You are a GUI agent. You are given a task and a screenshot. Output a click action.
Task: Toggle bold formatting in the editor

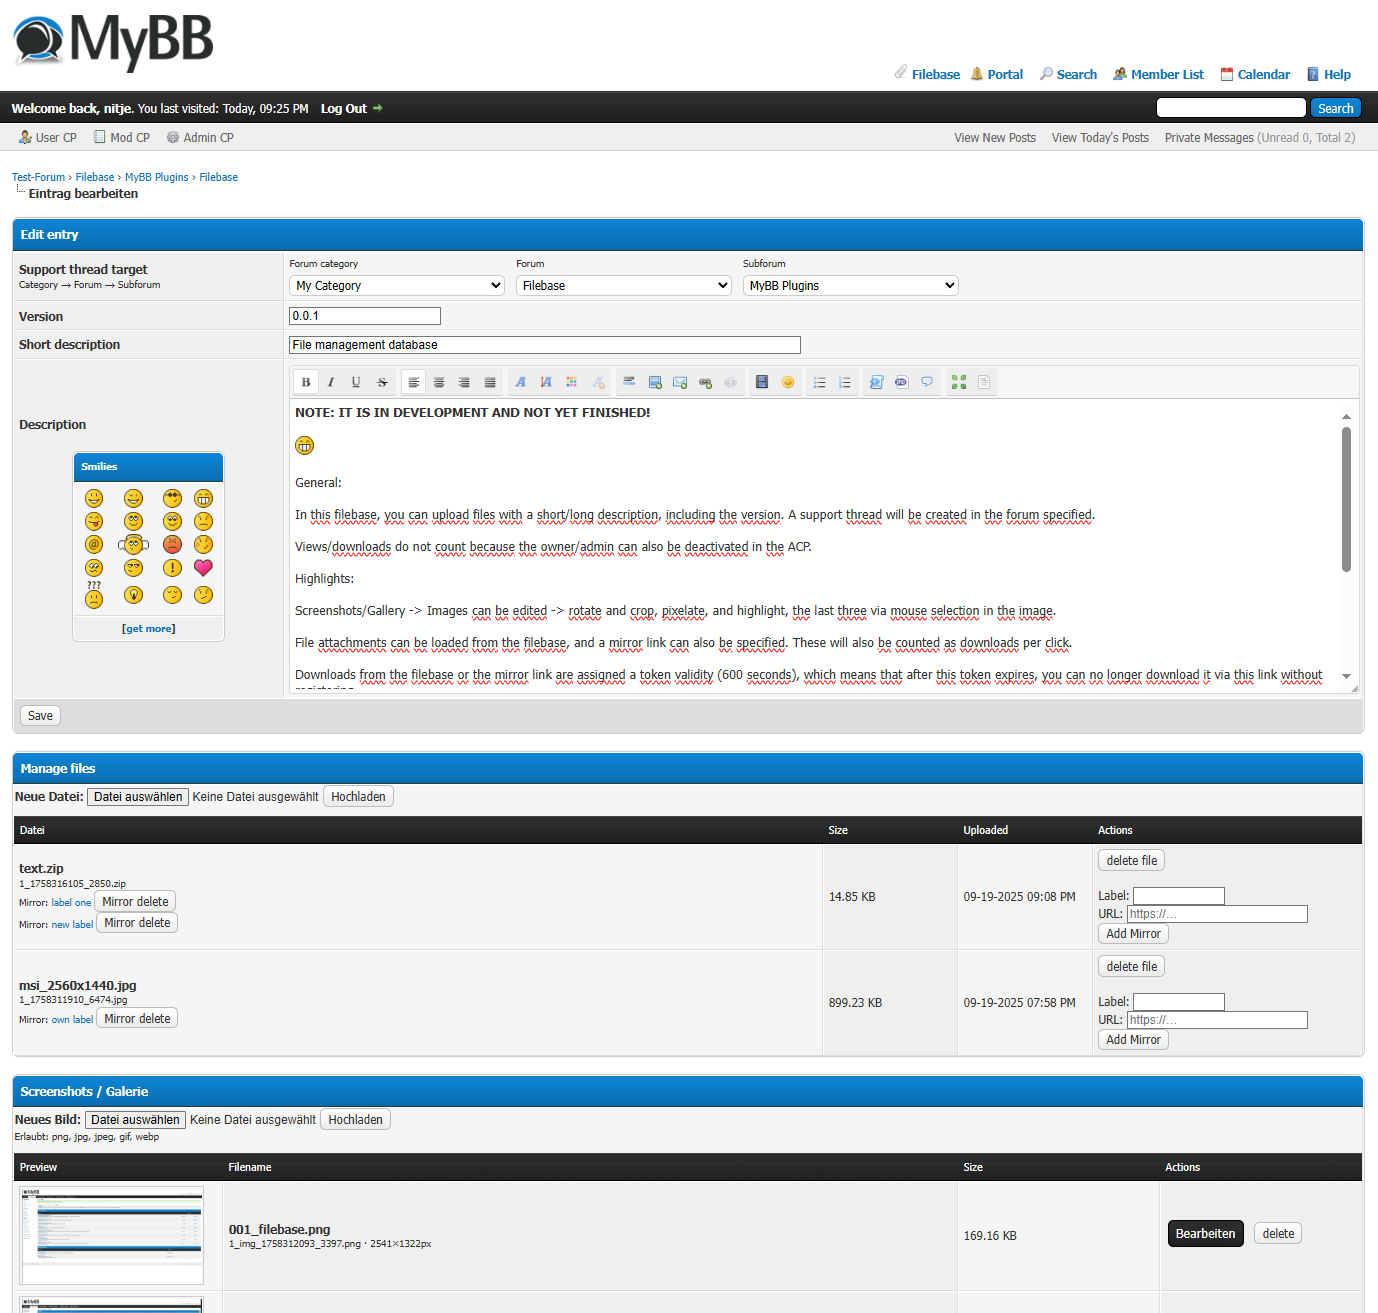tap(306, 382)
